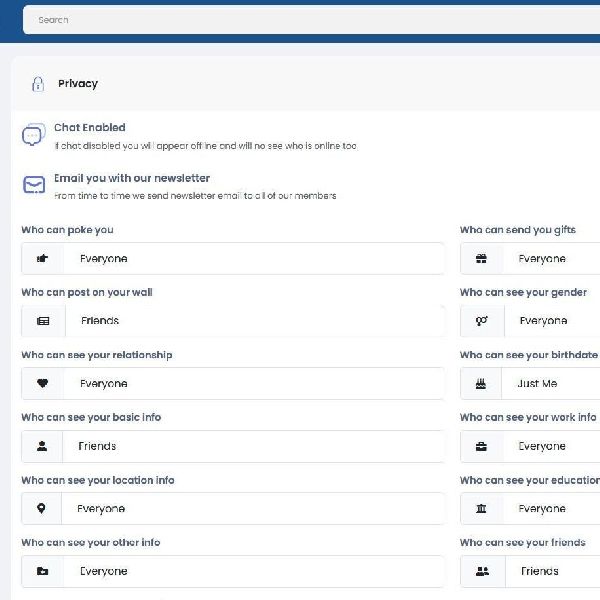Click the gender symbol icon
This screenshot has width=600, height=600.
pyautogui.click(x=481, y=321)
